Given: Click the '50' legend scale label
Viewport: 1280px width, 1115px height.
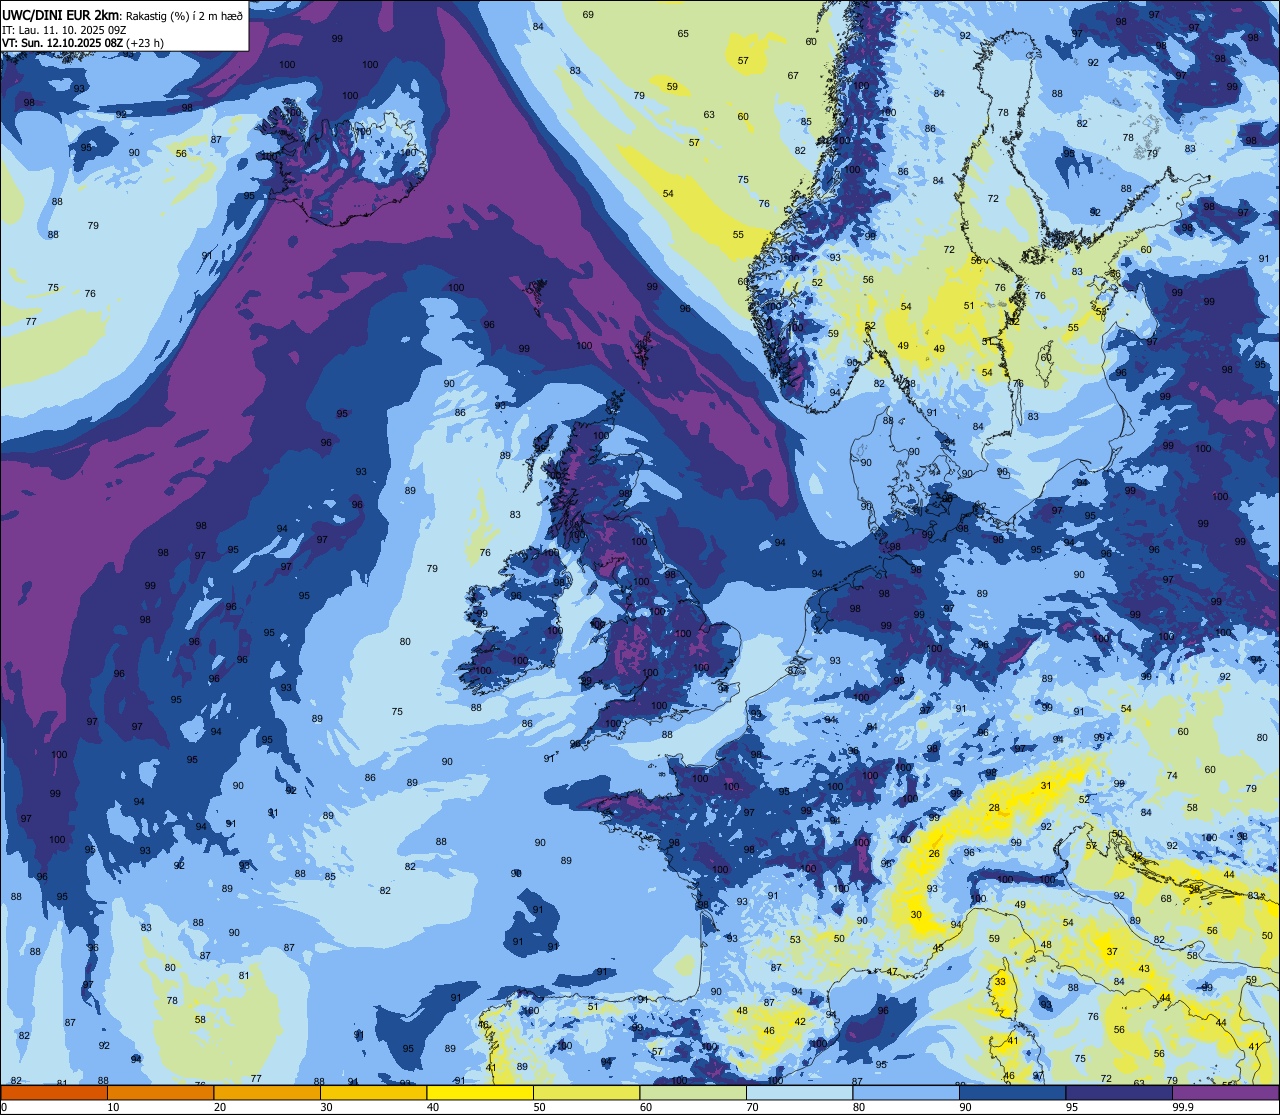Looking at the screenshot, I should (x=539, y=1107).
